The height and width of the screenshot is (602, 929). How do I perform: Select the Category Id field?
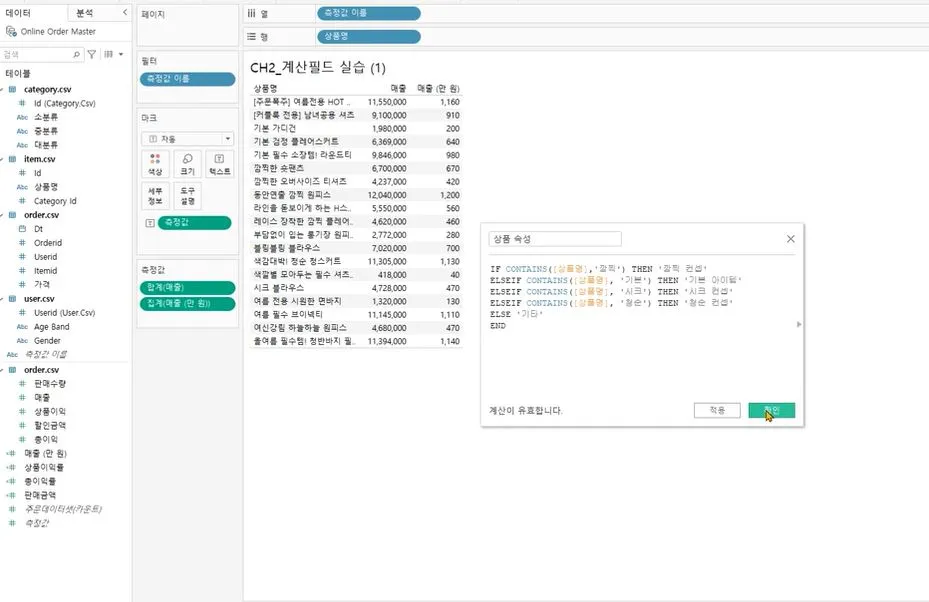[55, 201]
